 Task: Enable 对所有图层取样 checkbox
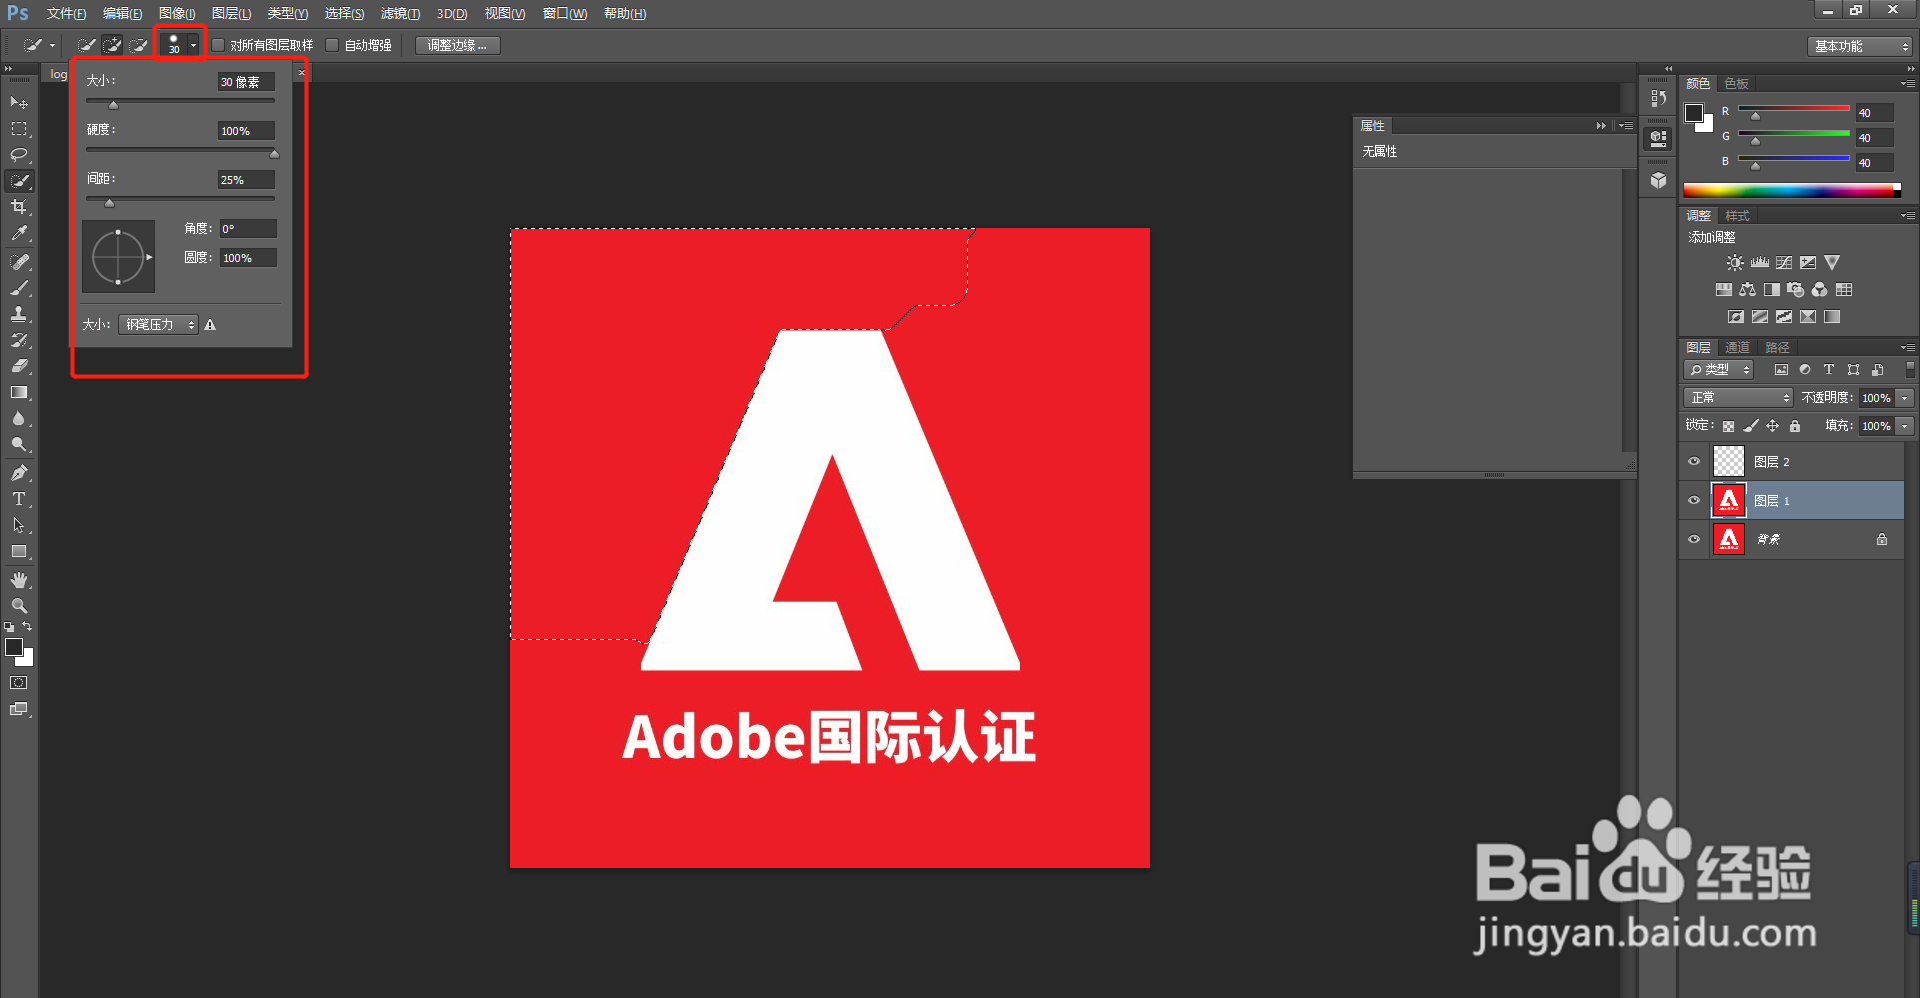[218, 45]
